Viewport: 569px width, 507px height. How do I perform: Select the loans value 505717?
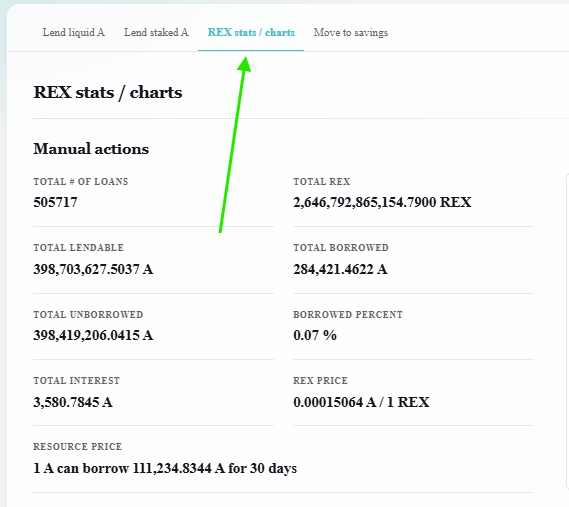click(x=56, y=202)
